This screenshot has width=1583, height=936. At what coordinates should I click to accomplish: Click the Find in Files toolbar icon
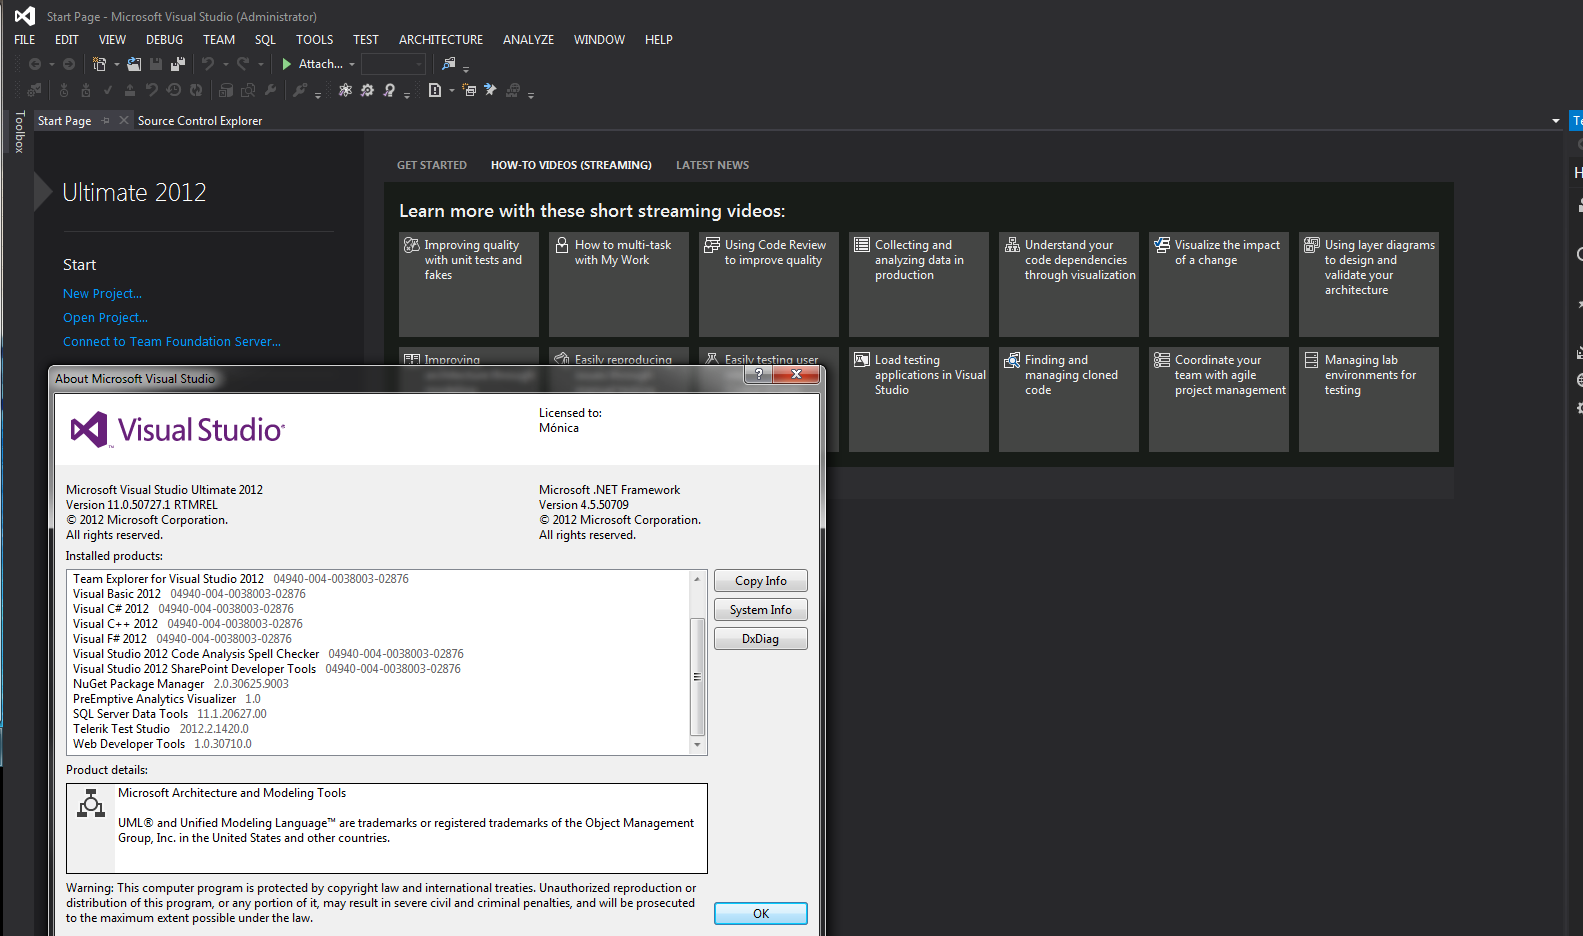449,64
